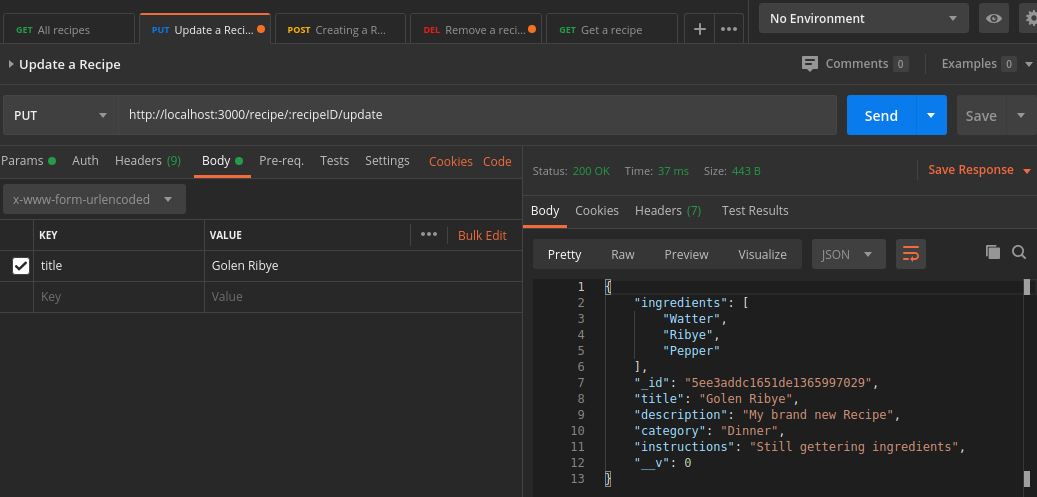Click the empty Key placeholder field
This screenshot has height=497, width=1037.
click(x=119, y=296)
